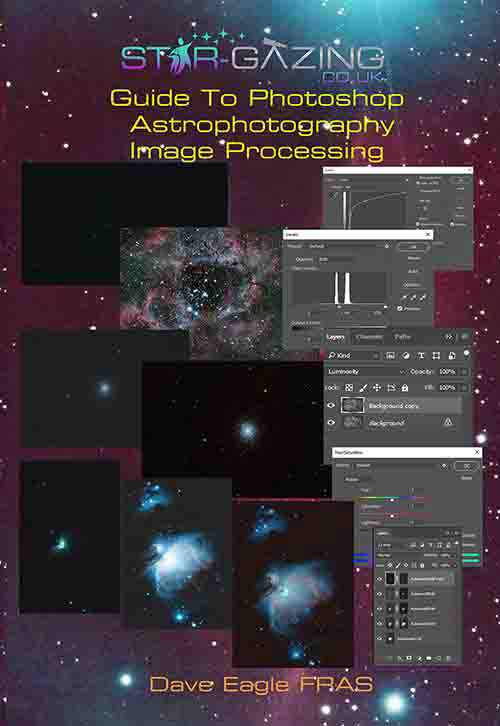Select the Background layer thumbnail
This screenshot has width=500, height=726.
[x=352, y=422]
